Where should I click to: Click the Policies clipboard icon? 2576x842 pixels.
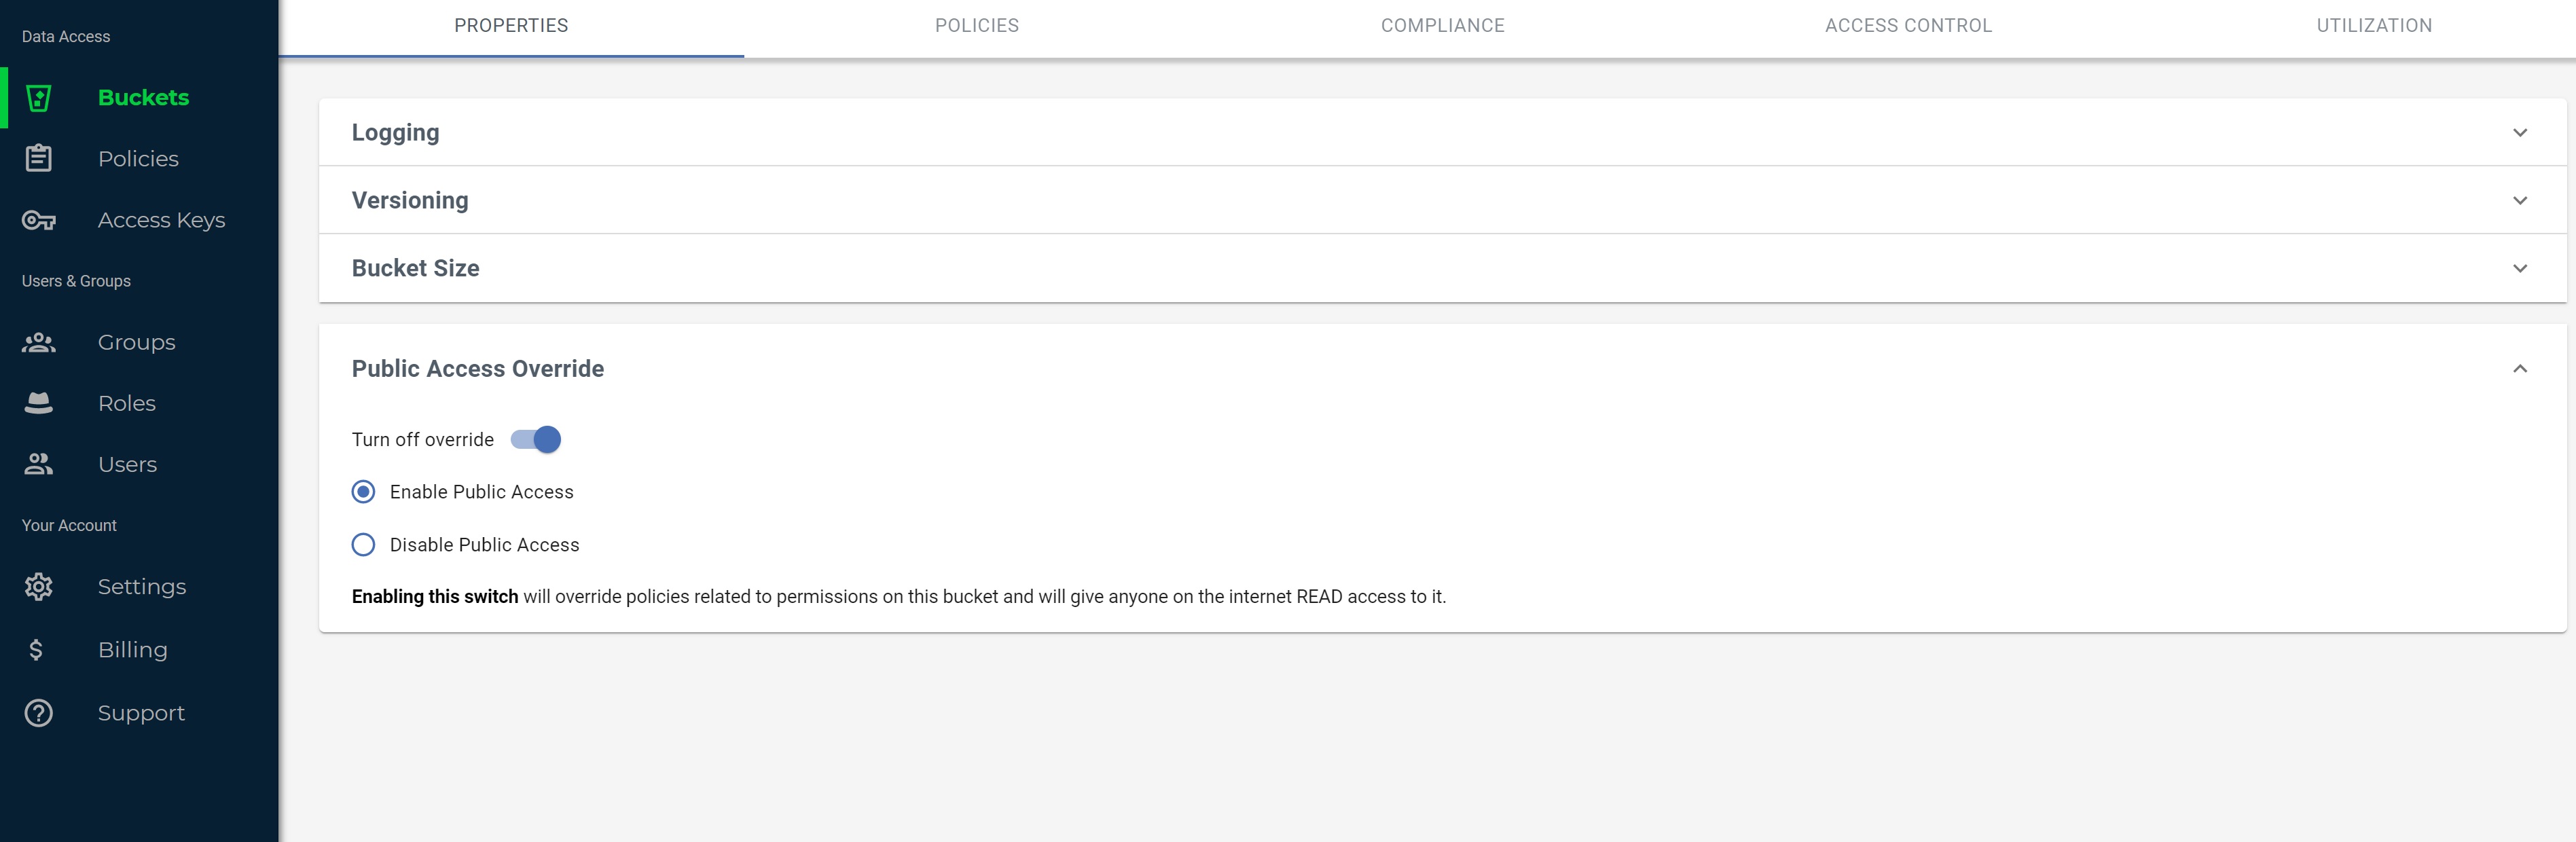[38, 159]
